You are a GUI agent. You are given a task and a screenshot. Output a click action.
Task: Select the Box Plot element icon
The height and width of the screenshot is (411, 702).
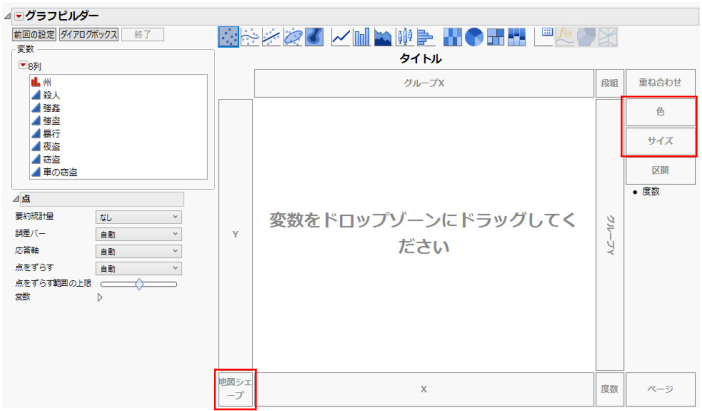click(x=405, y=37)
